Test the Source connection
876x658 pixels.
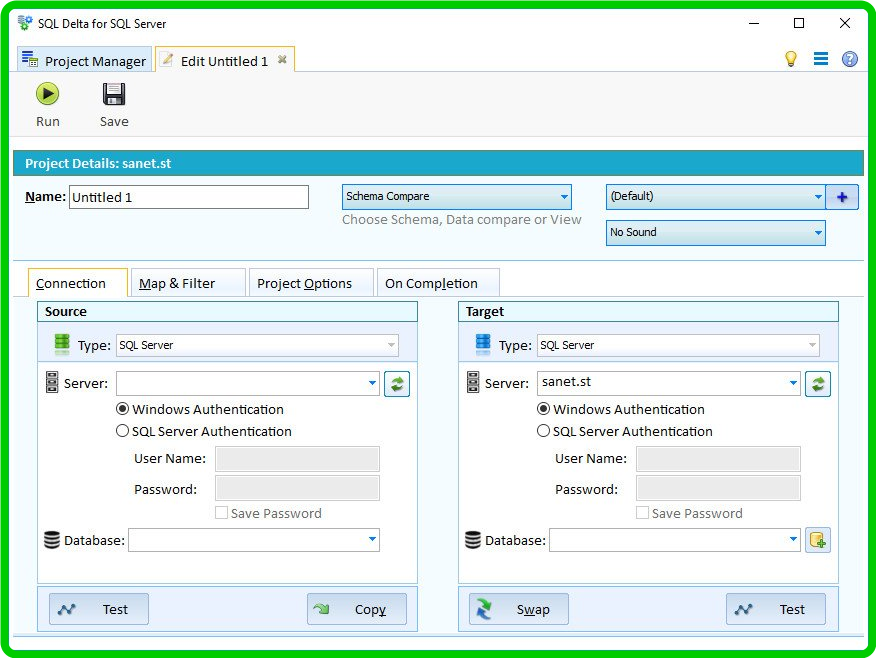coord(99,609)
